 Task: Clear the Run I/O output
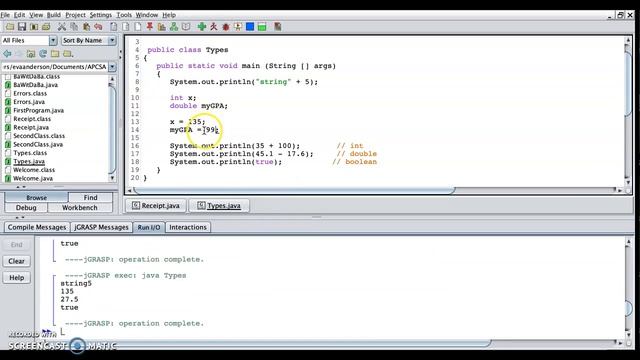coord(16,261)
